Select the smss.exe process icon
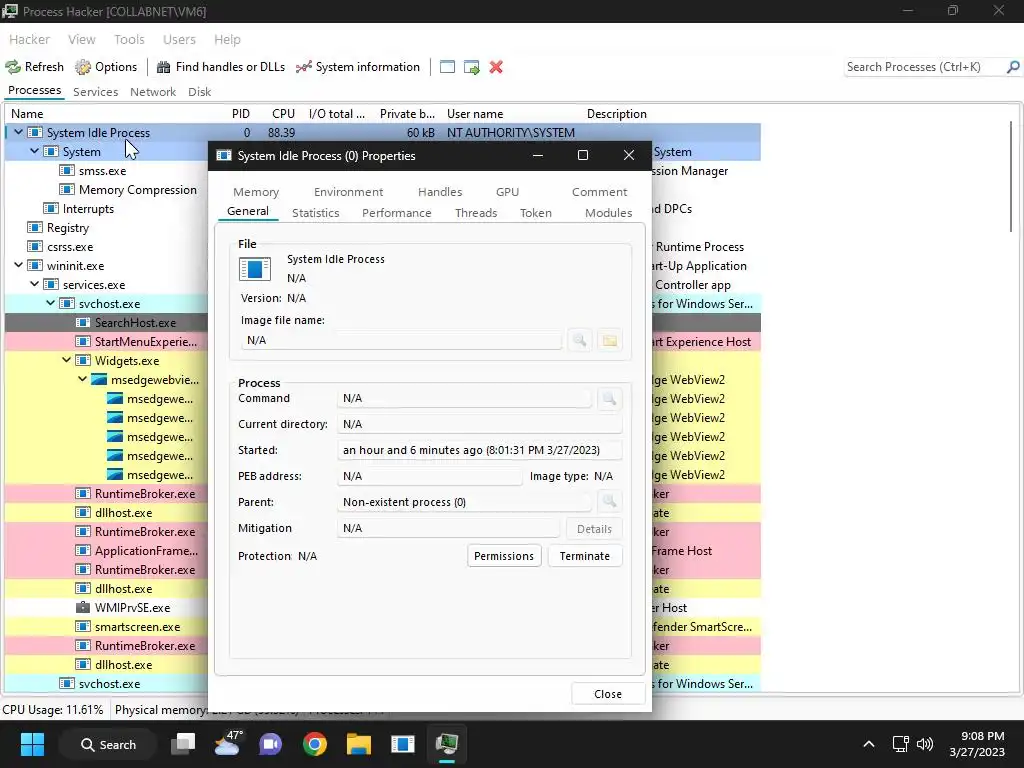 click(x=67, y=170)
